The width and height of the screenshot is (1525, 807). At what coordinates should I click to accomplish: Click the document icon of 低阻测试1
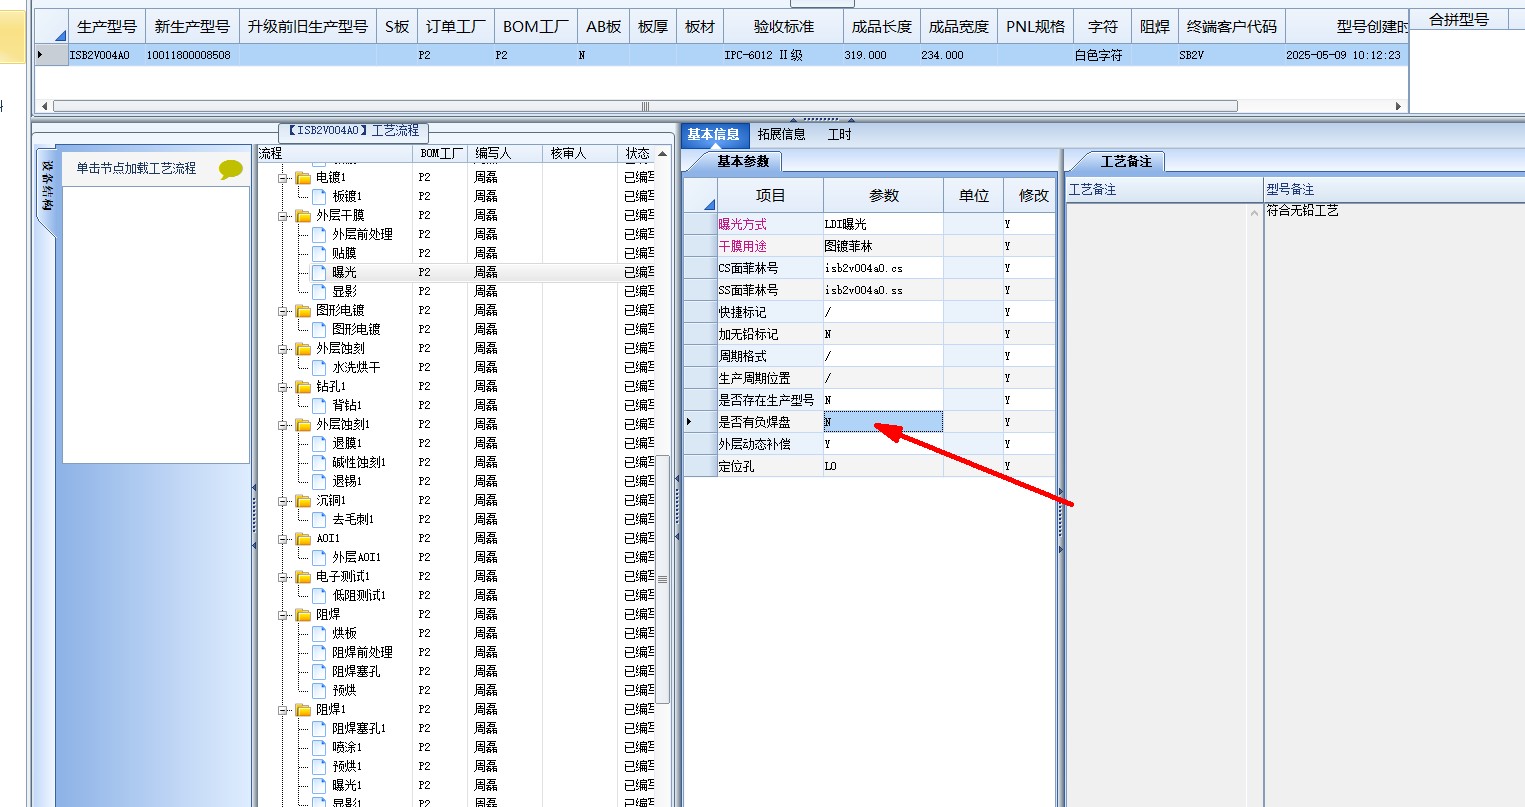coord(319,595)
